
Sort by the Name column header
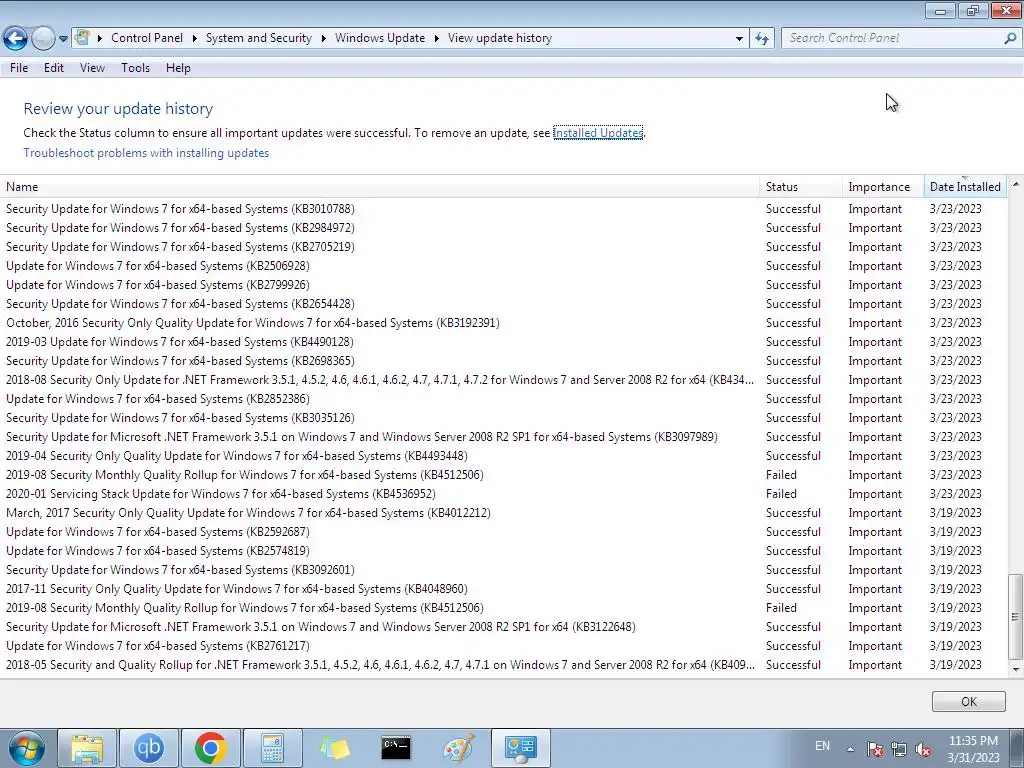[x=379, y=187]
